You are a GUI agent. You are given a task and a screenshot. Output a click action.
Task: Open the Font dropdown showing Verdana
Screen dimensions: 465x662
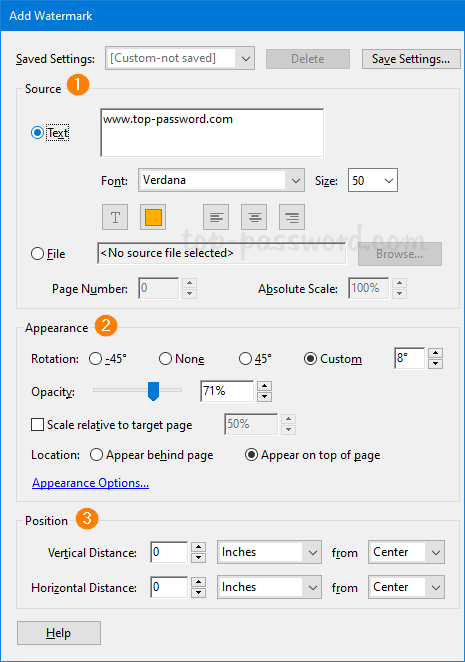click(x=221, y=180)
